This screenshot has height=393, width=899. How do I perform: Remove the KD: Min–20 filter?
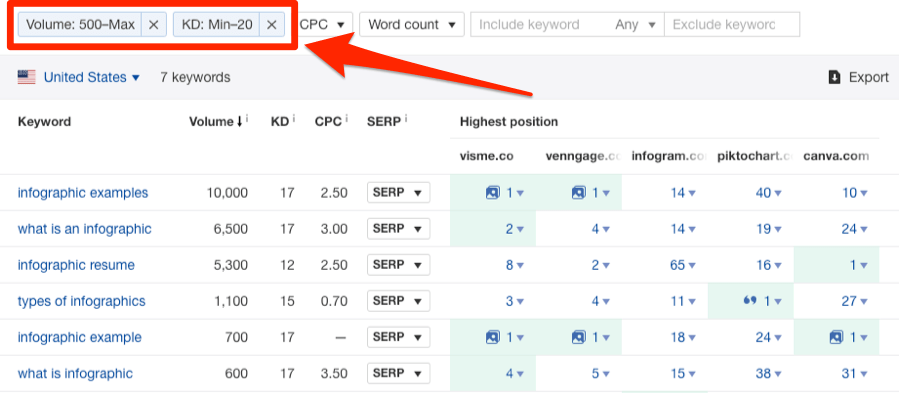pos(272,25)
